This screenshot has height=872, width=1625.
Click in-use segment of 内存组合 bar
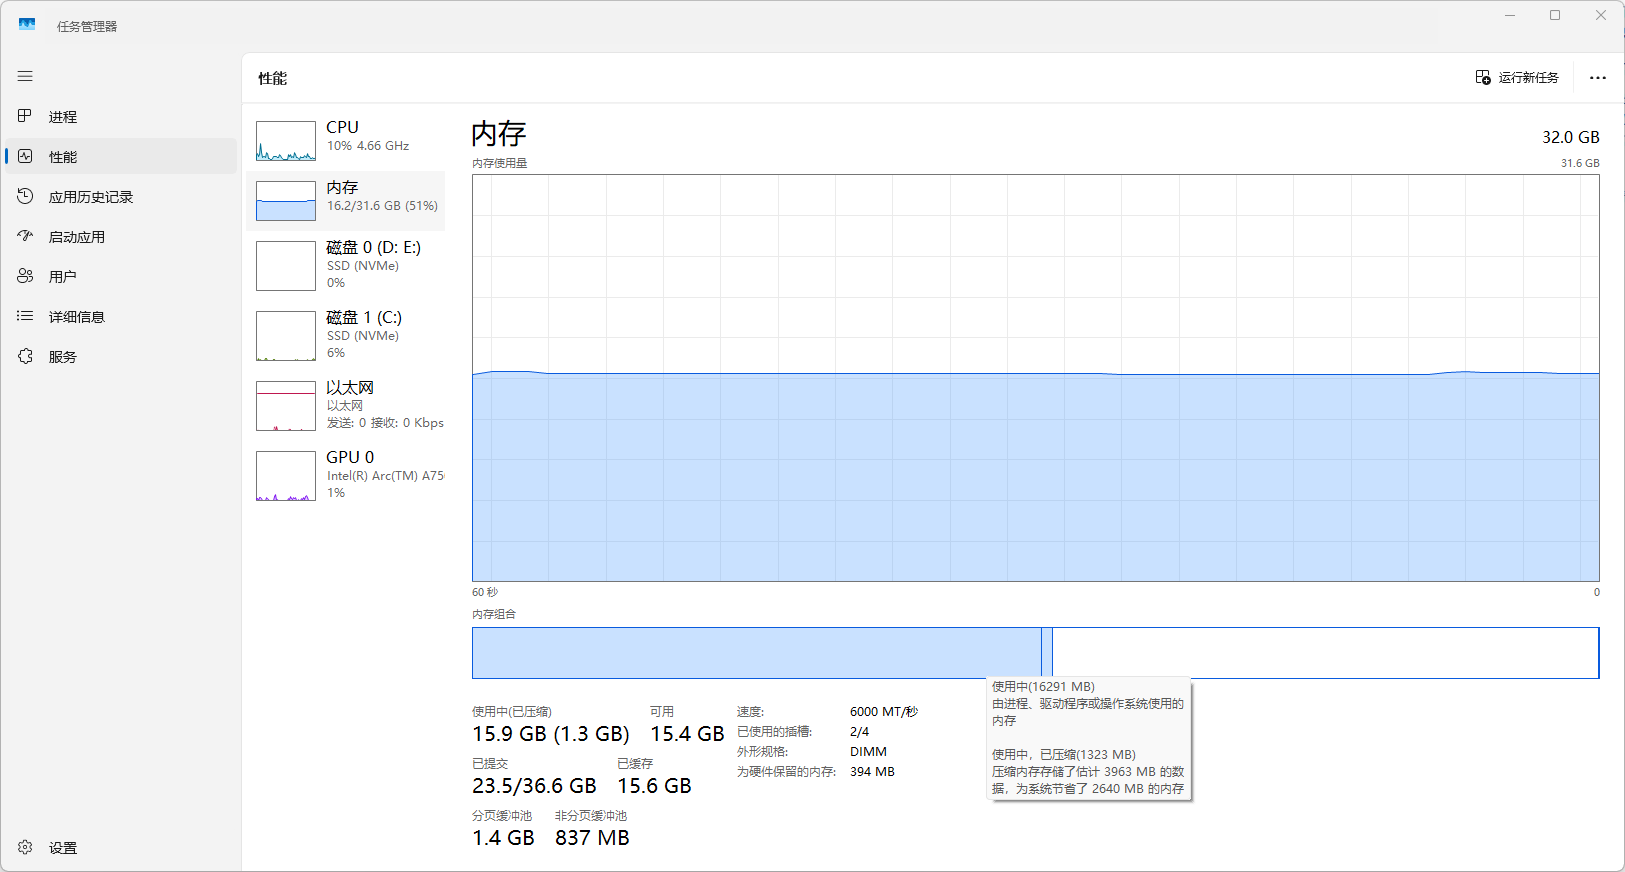[756, 653]
